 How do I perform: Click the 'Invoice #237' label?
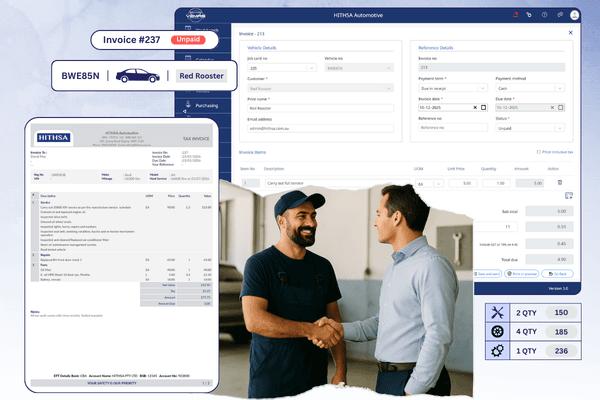coord(131,40)
